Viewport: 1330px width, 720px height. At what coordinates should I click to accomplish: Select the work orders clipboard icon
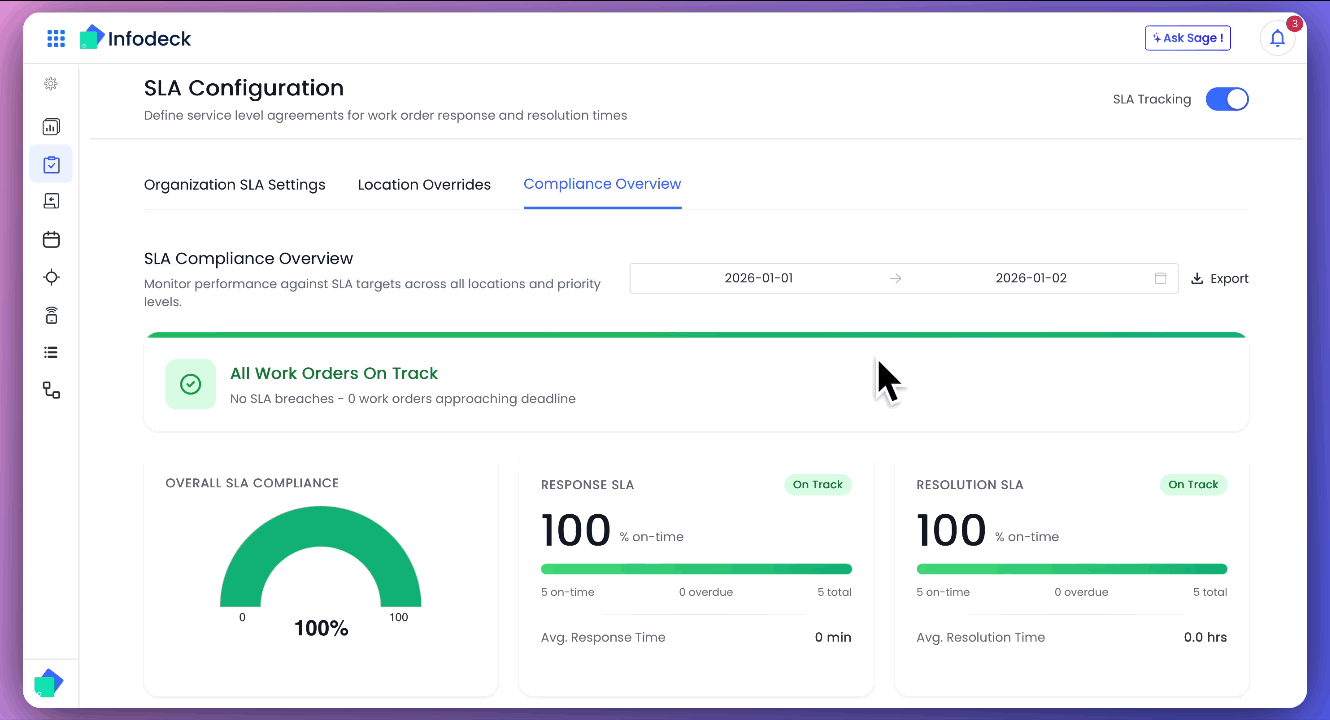click(x=51, y=163)
